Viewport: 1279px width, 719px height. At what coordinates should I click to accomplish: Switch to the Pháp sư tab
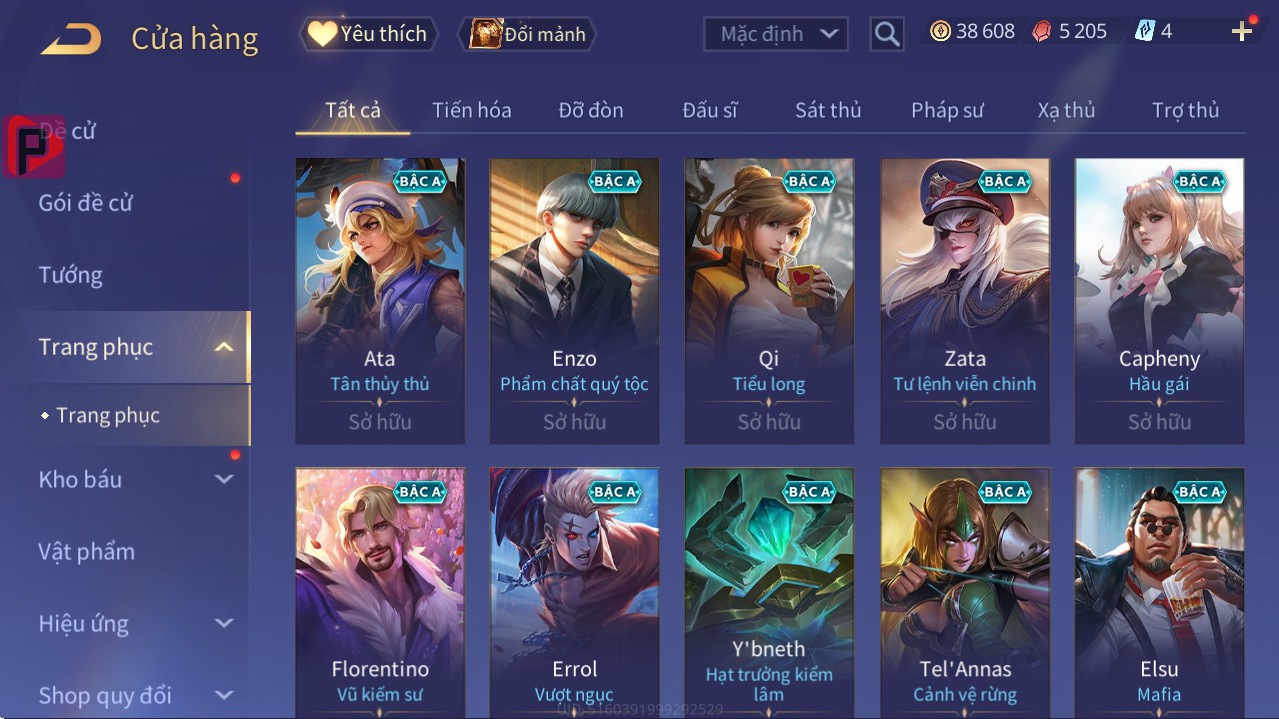[x=947, y=110]
